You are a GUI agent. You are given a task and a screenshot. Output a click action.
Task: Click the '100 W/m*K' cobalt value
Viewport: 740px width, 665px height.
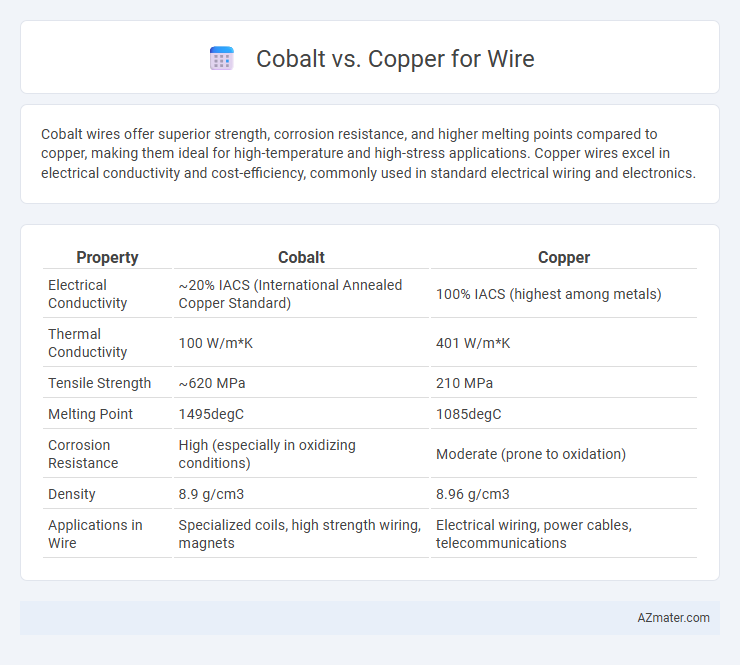coord(216,343)
